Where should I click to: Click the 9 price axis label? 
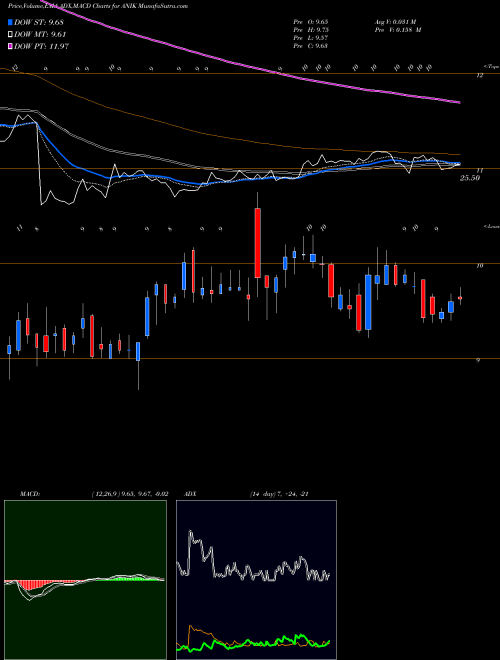pyautogui.click(x=477, y=361)
